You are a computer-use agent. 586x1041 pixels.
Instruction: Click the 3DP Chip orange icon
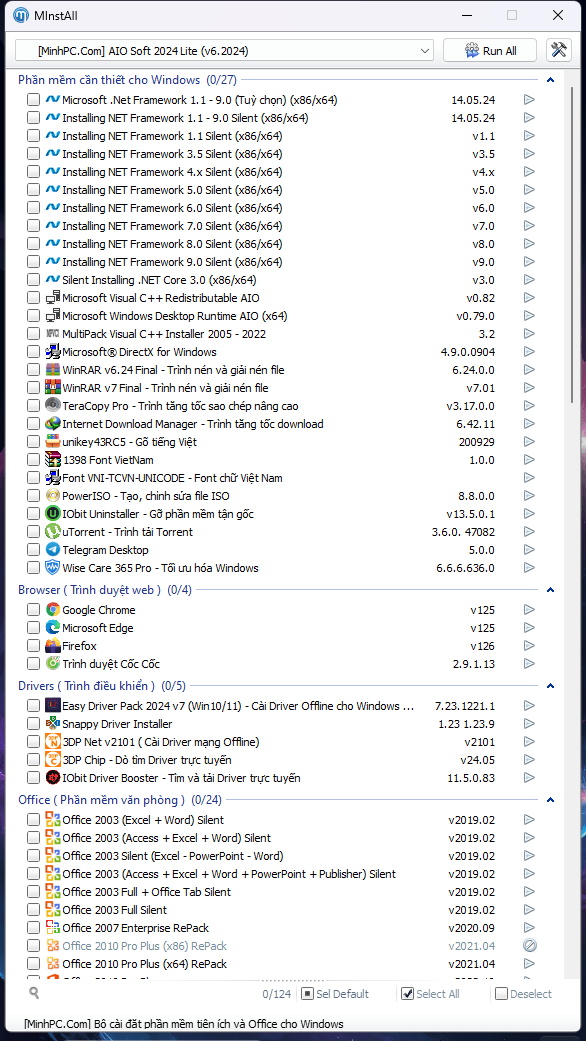tap(53, 760)
